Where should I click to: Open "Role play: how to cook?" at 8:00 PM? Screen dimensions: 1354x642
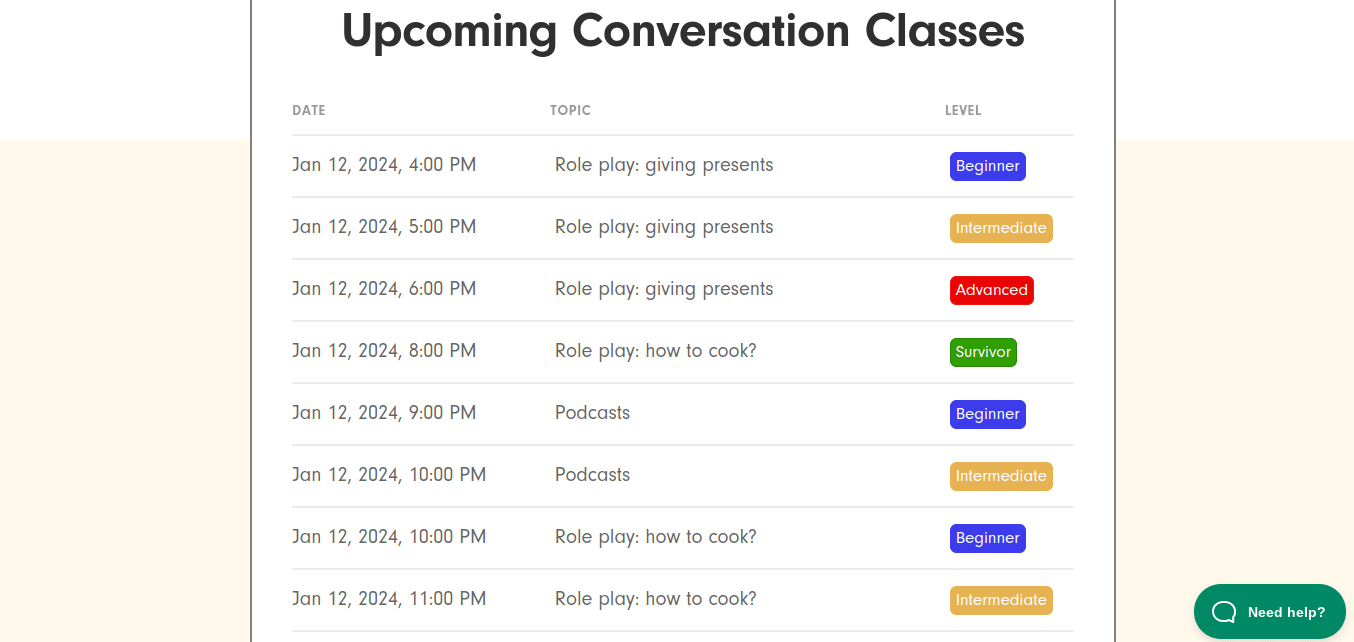pos(656,351)
